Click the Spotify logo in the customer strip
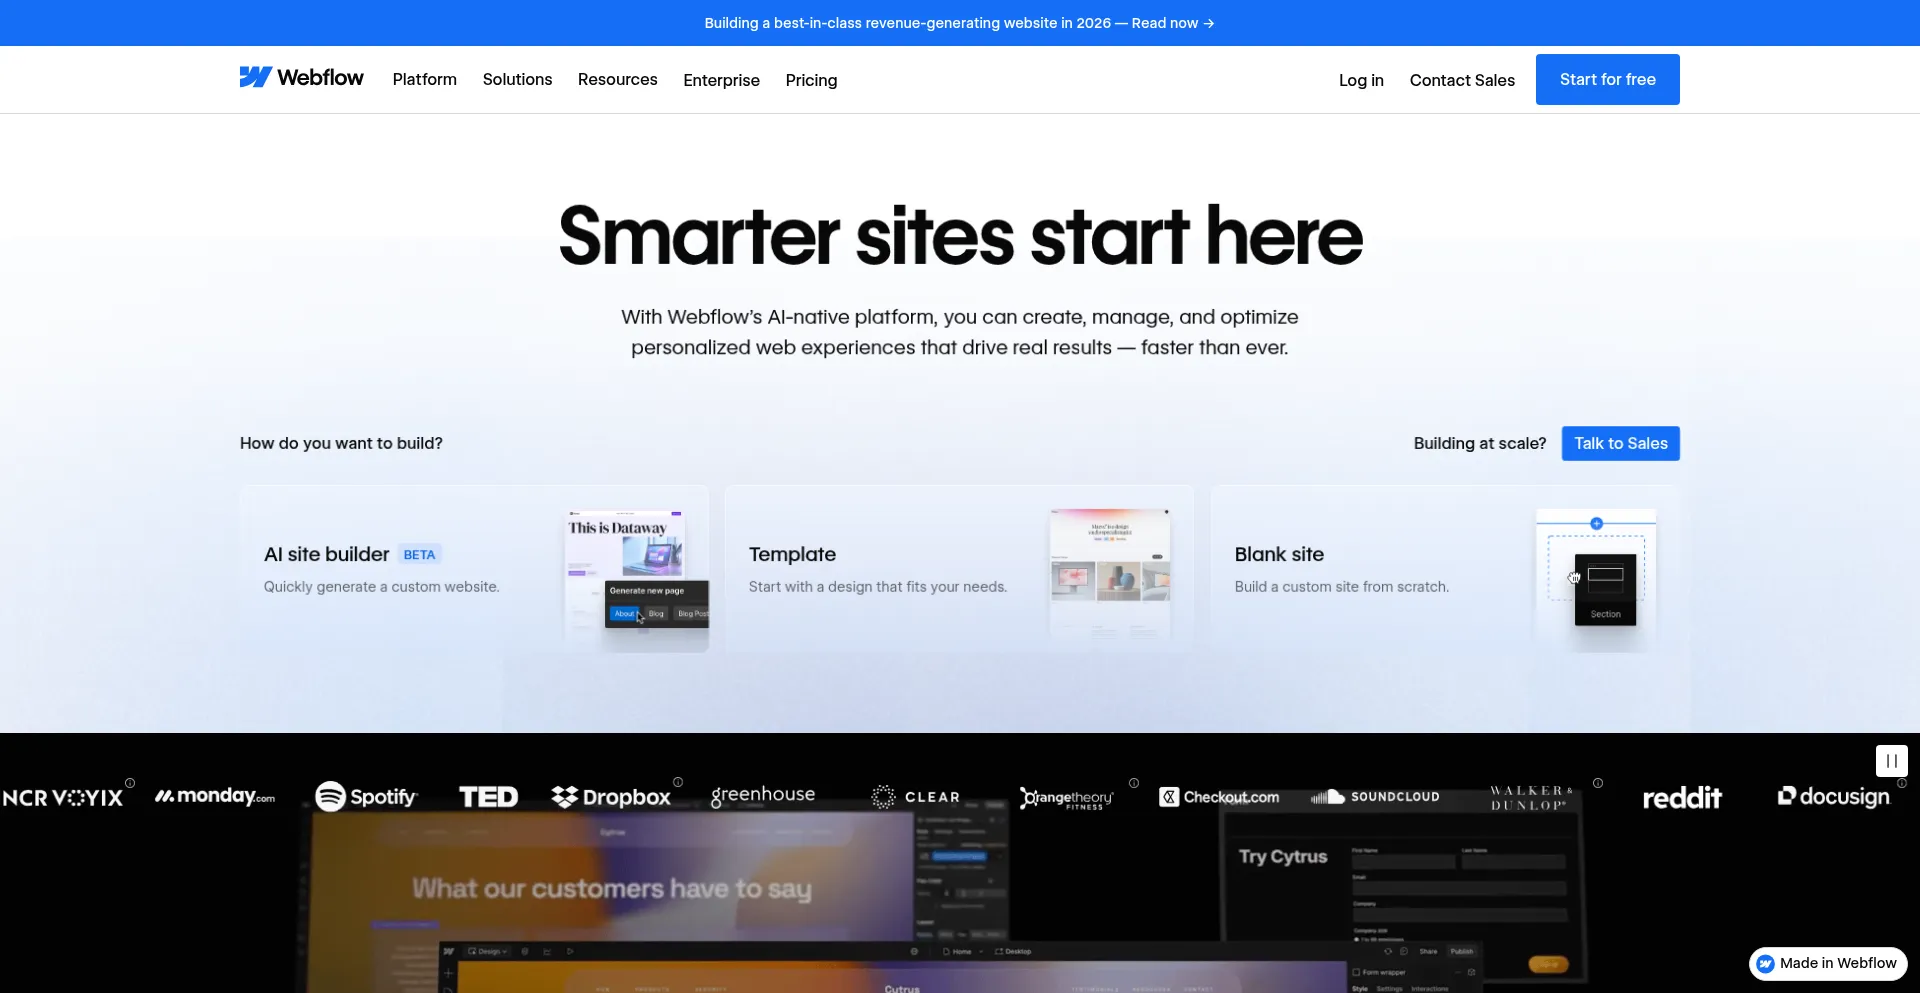The width and height of the screenshot is (1920, 993). click(x=366, y=797)
